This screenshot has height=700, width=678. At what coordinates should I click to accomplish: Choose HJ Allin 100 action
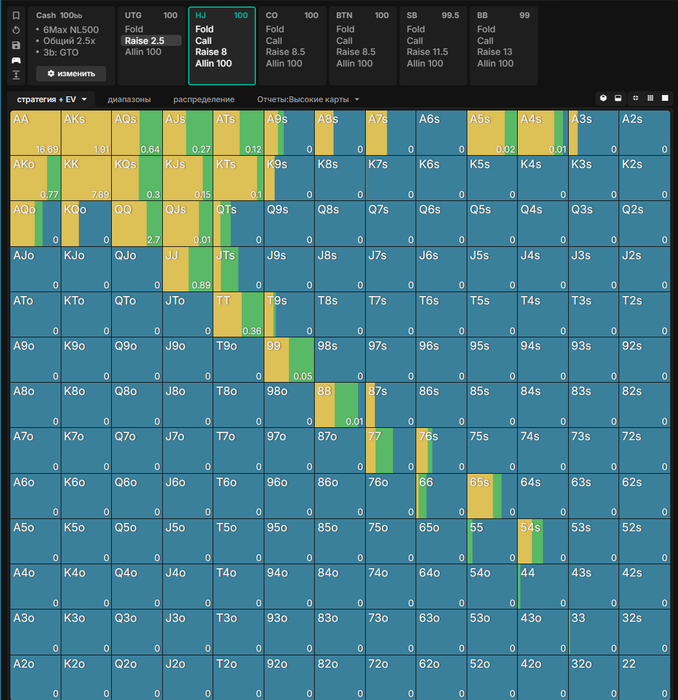pyautogui.click(x=213, y=63)
